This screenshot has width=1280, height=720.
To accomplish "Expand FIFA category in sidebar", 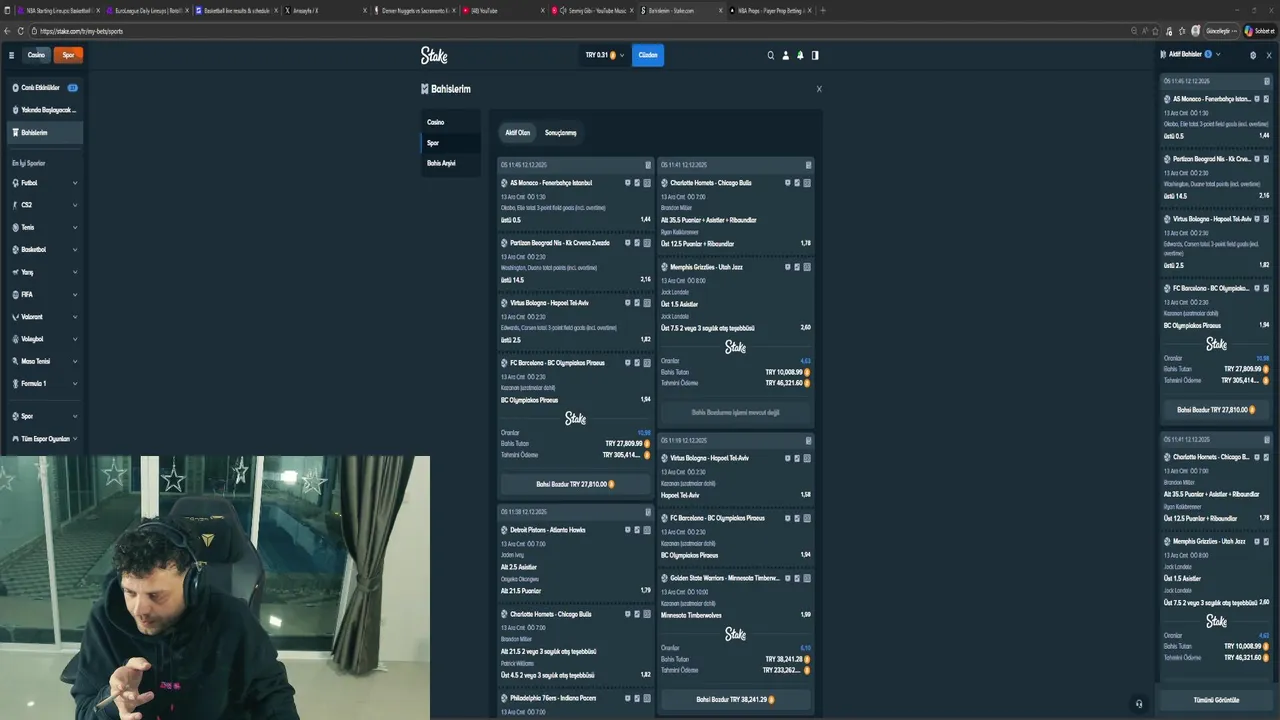I will pyautogui.click(x=75, y=294).
